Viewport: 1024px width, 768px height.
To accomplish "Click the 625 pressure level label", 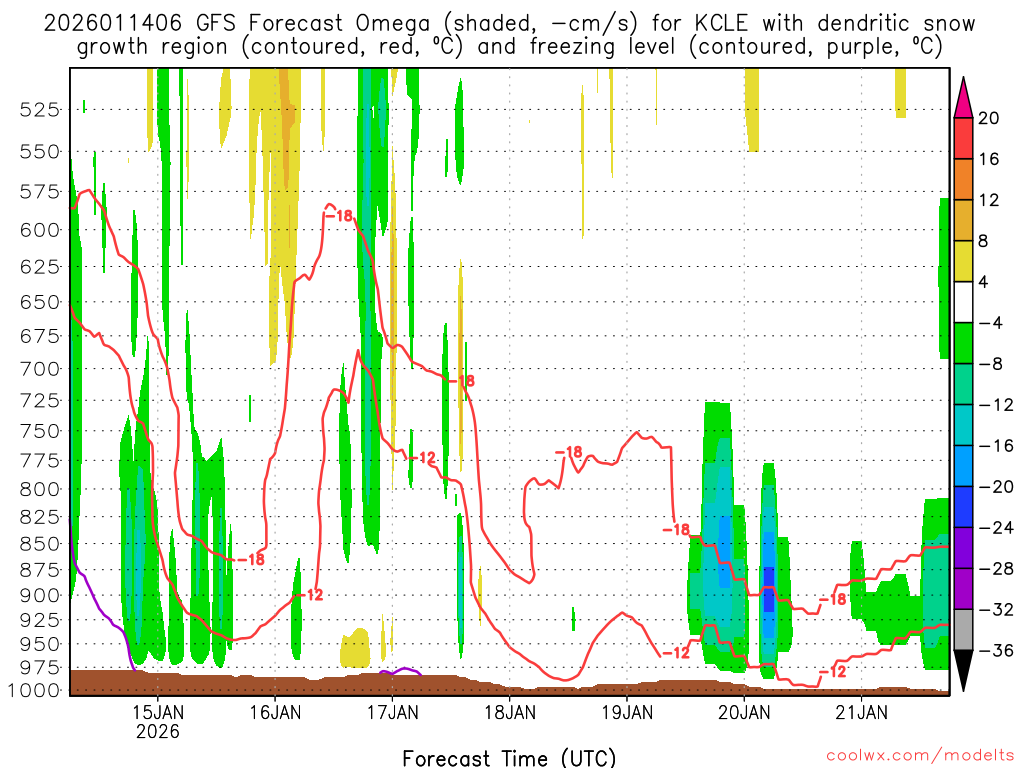I will [x=40, y=266].
